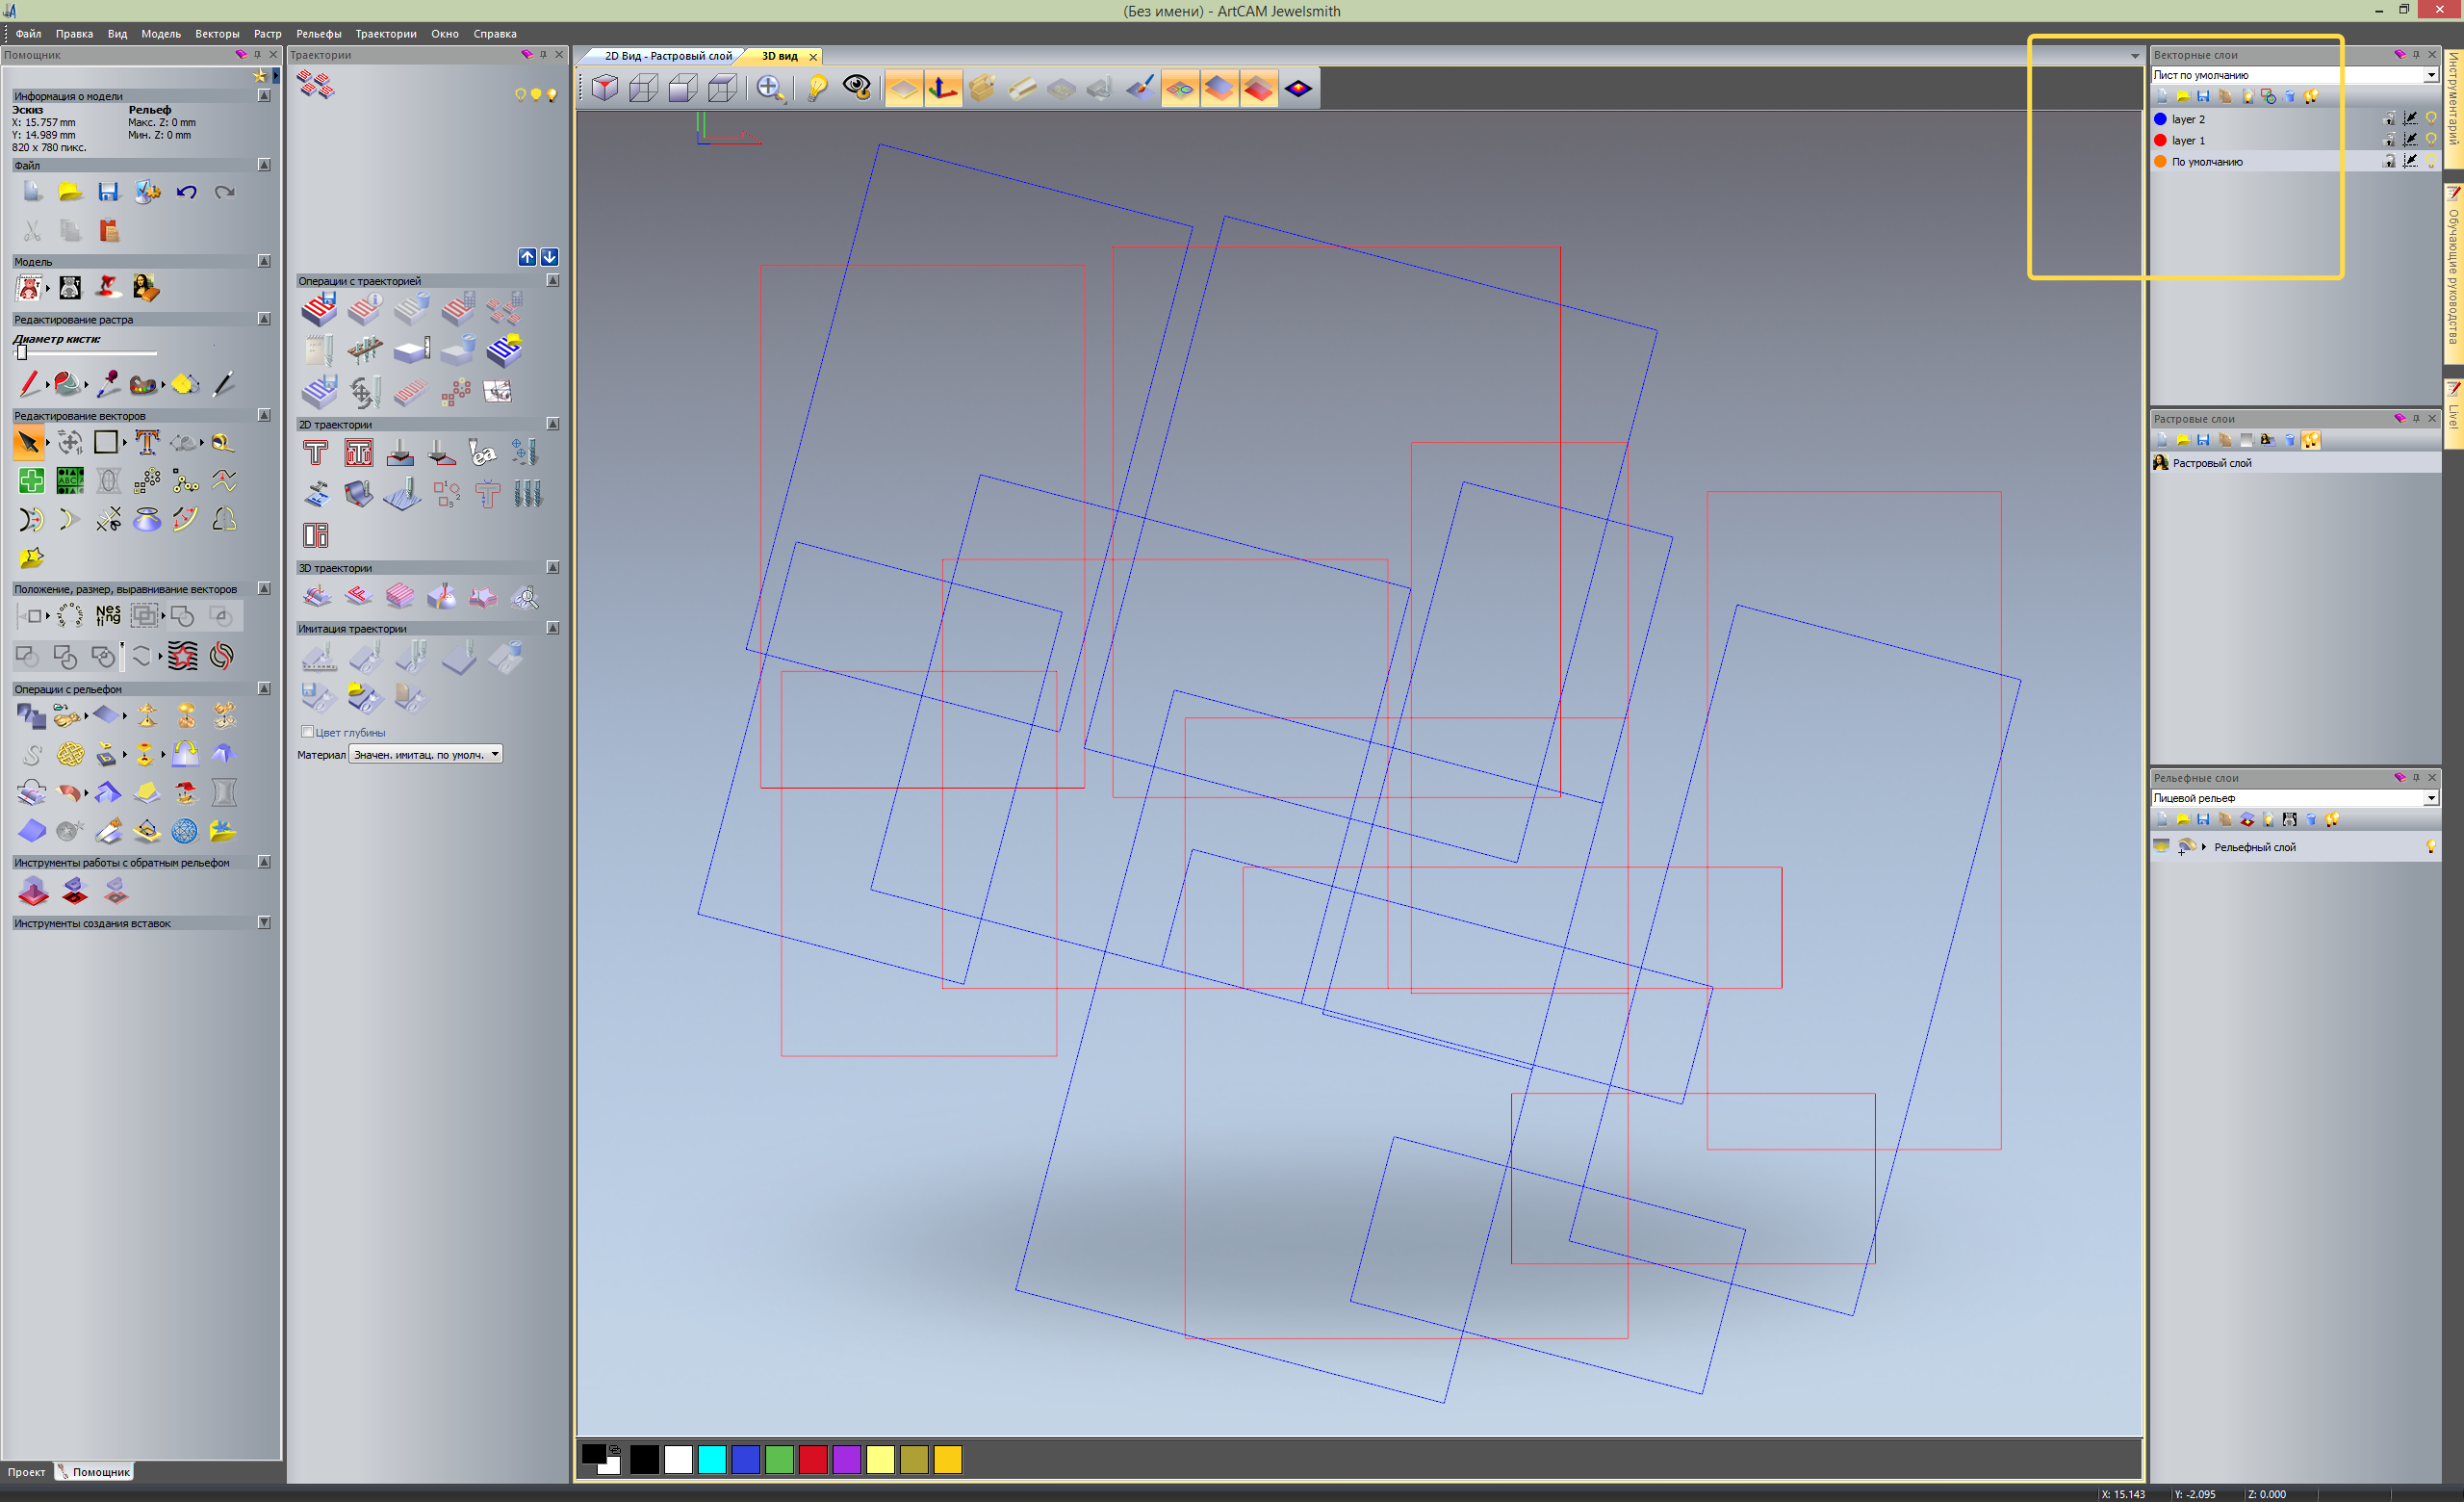Open the Траектории menu
The height and width of the screenshot is (1502, 2464).
pyautogui.click(x=385, y=34)
